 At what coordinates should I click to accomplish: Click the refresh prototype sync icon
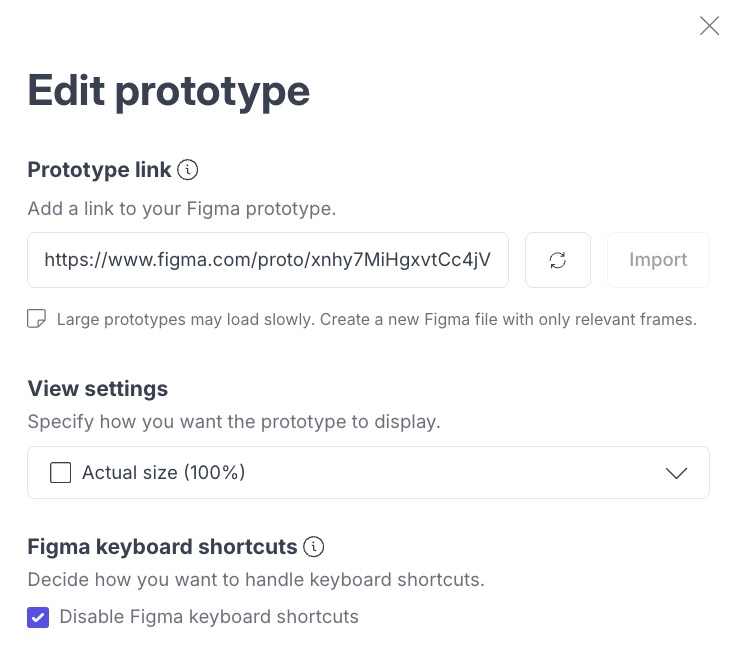(558, 260)
